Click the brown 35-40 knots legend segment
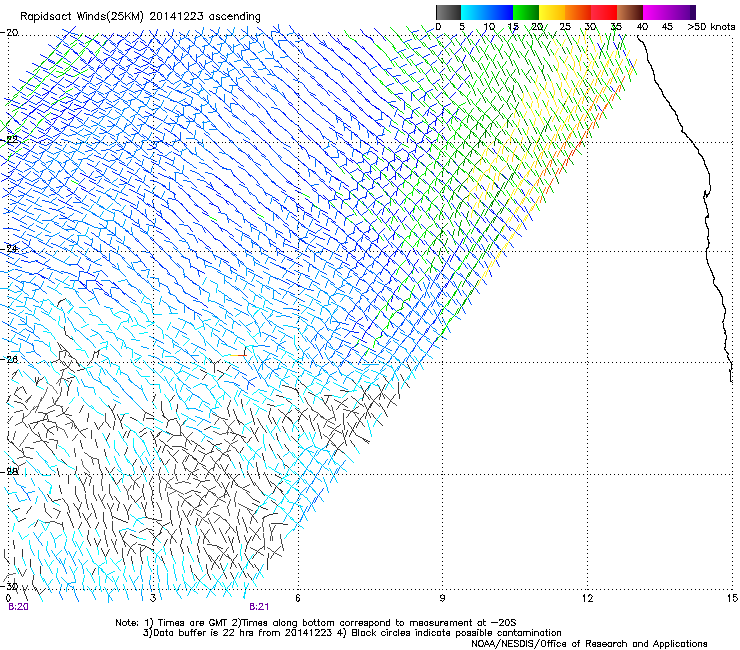Screen dimensions: 740x650 click(x=630, y=12)
